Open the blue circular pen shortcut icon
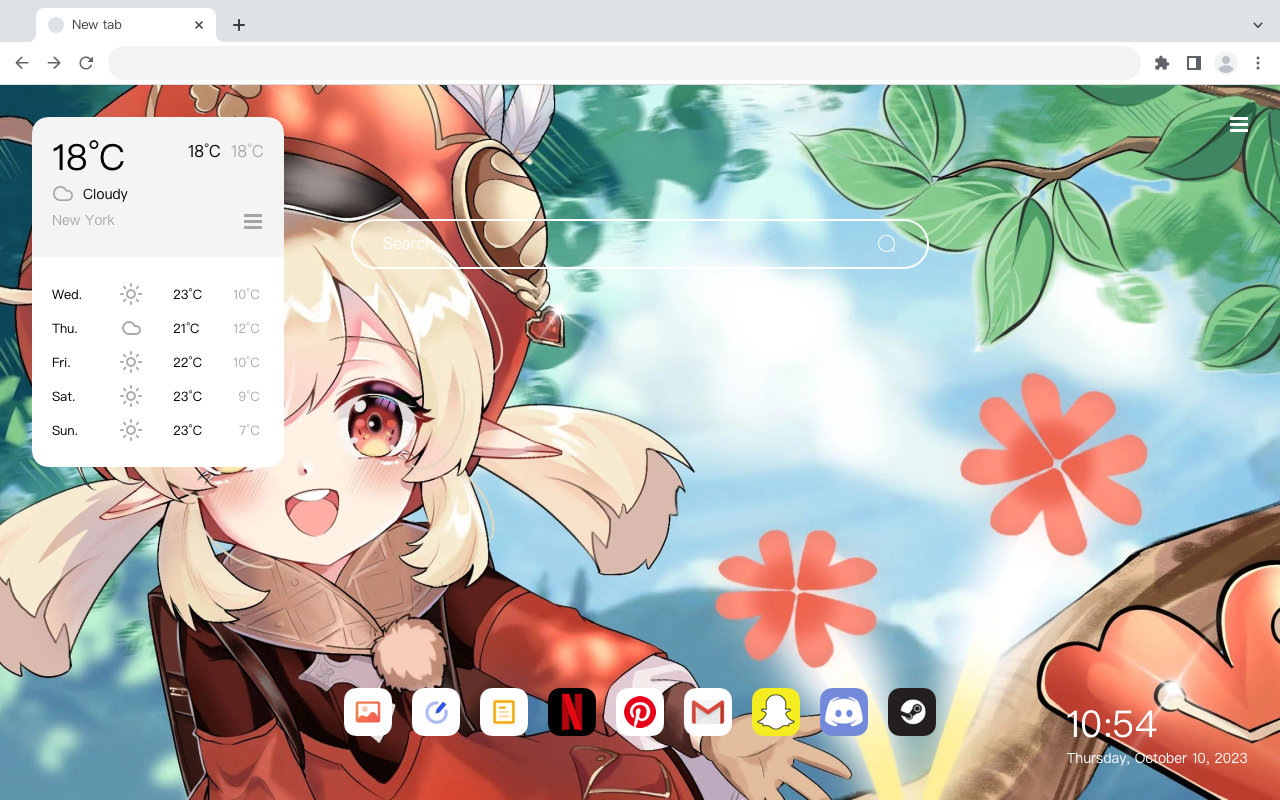The width and height of the screenshot is (1280, 800). 436,712
